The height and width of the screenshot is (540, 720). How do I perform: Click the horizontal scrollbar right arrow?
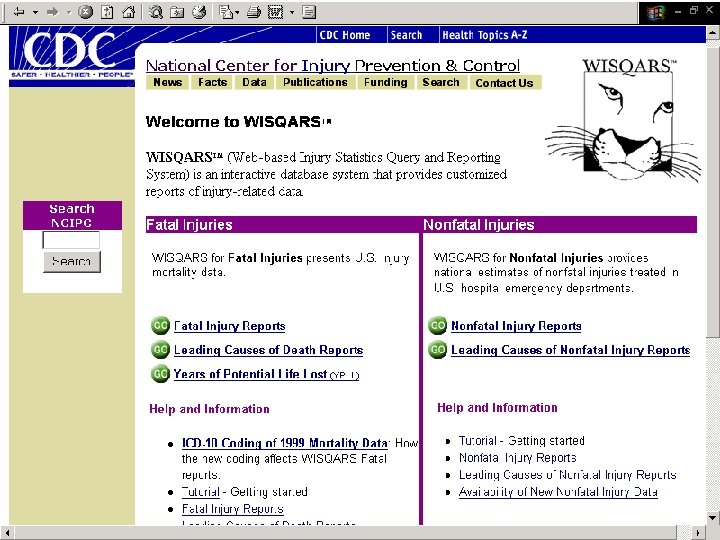[x=698, y=533]
